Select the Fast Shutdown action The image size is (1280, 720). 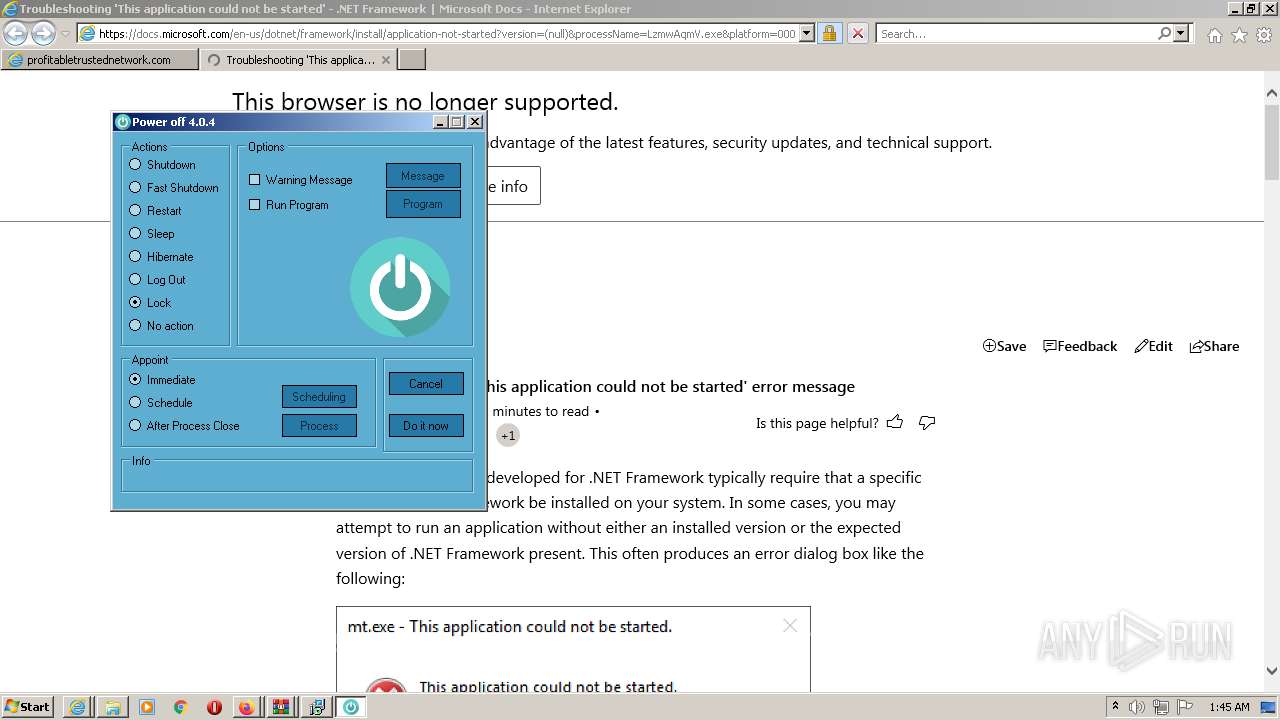(174, 188)
